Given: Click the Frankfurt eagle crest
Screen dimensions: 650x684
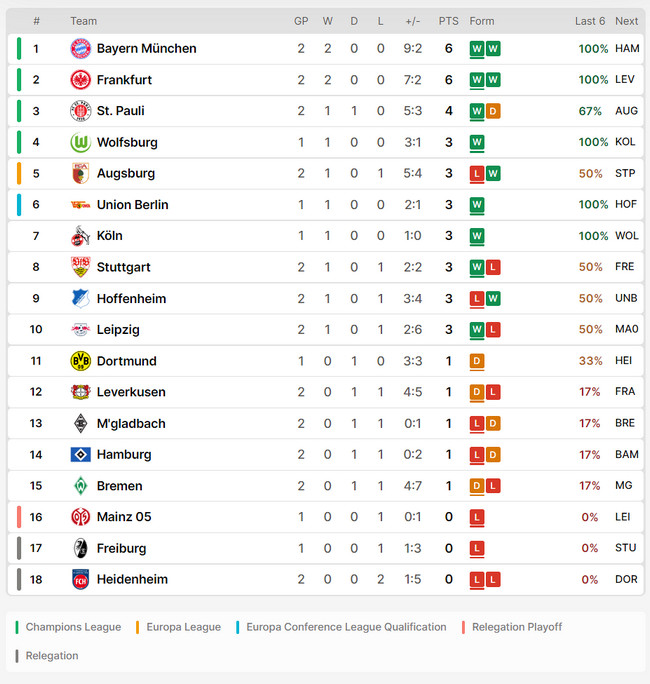Looking at the screenshot, I should click(81, 80).
